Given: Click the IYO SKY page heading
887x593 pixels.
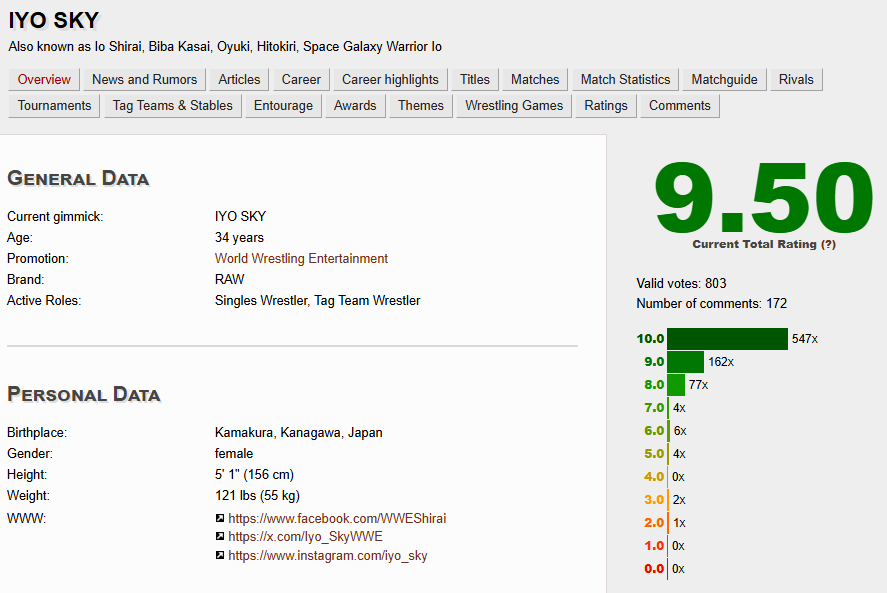Looking at the screenshot, I should tap(54, 20).
